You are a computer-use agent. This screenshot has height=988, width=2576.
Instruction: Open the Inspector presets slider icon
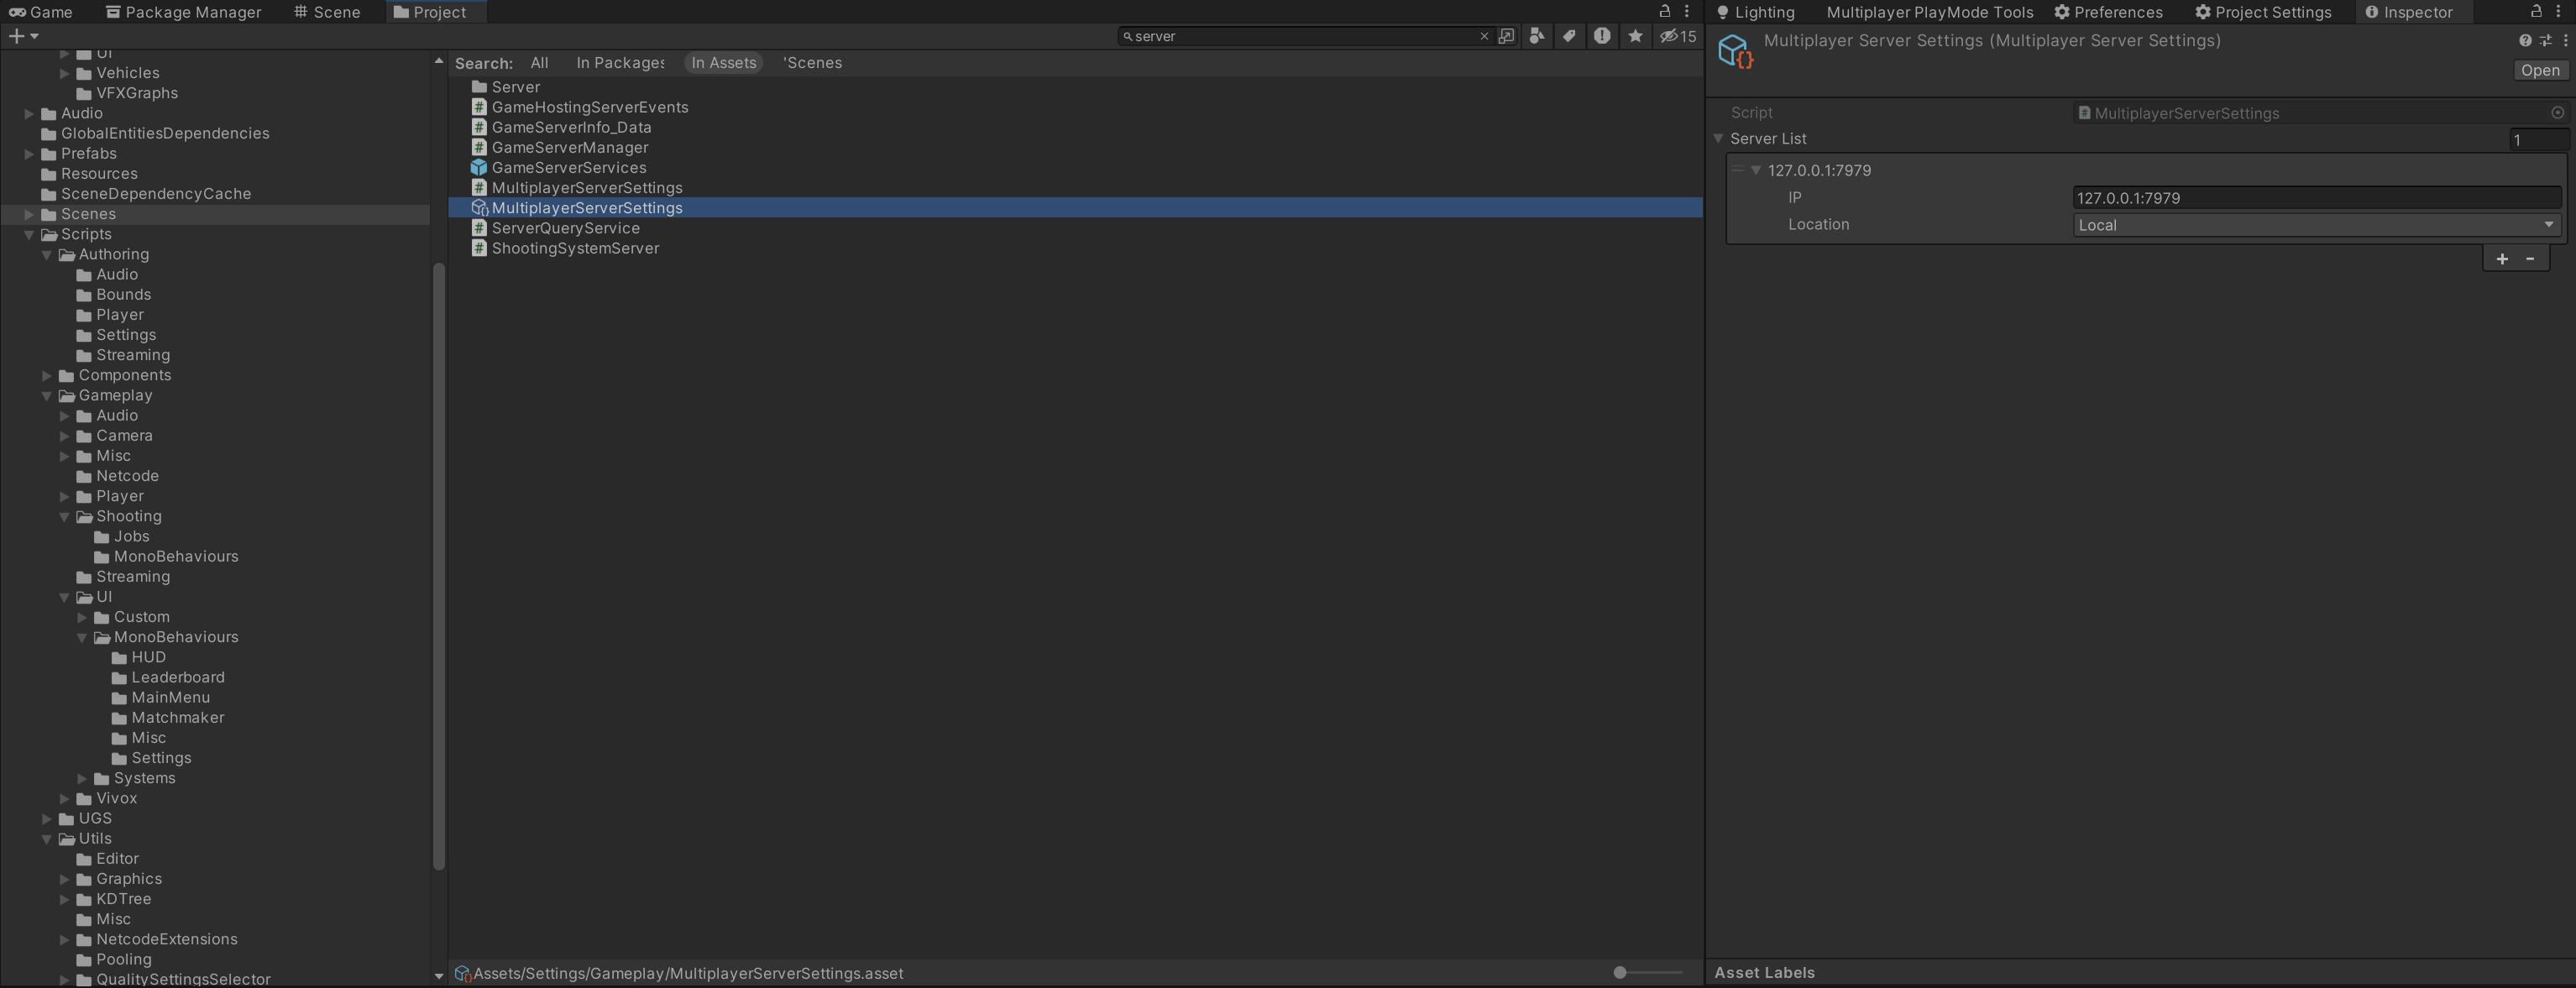point(2545,41)
